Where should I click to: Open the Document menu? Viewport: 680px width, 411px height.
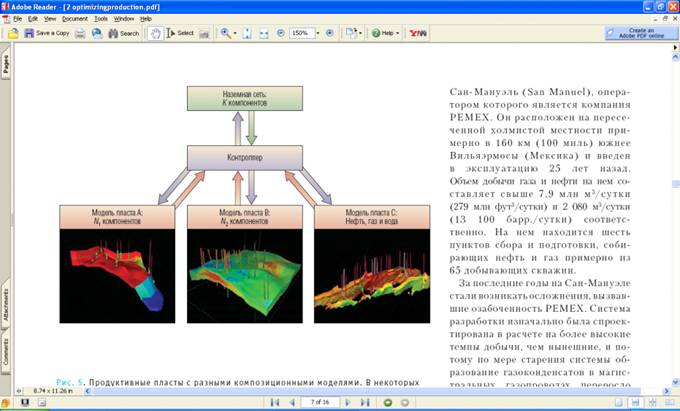click(75, 18)
